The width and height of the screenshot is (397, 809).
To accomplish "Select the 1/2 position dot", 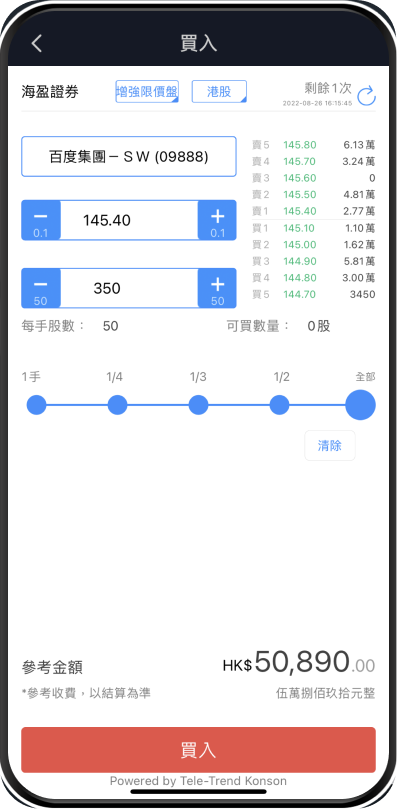I will pyautogui.click(x=279, y=405).
